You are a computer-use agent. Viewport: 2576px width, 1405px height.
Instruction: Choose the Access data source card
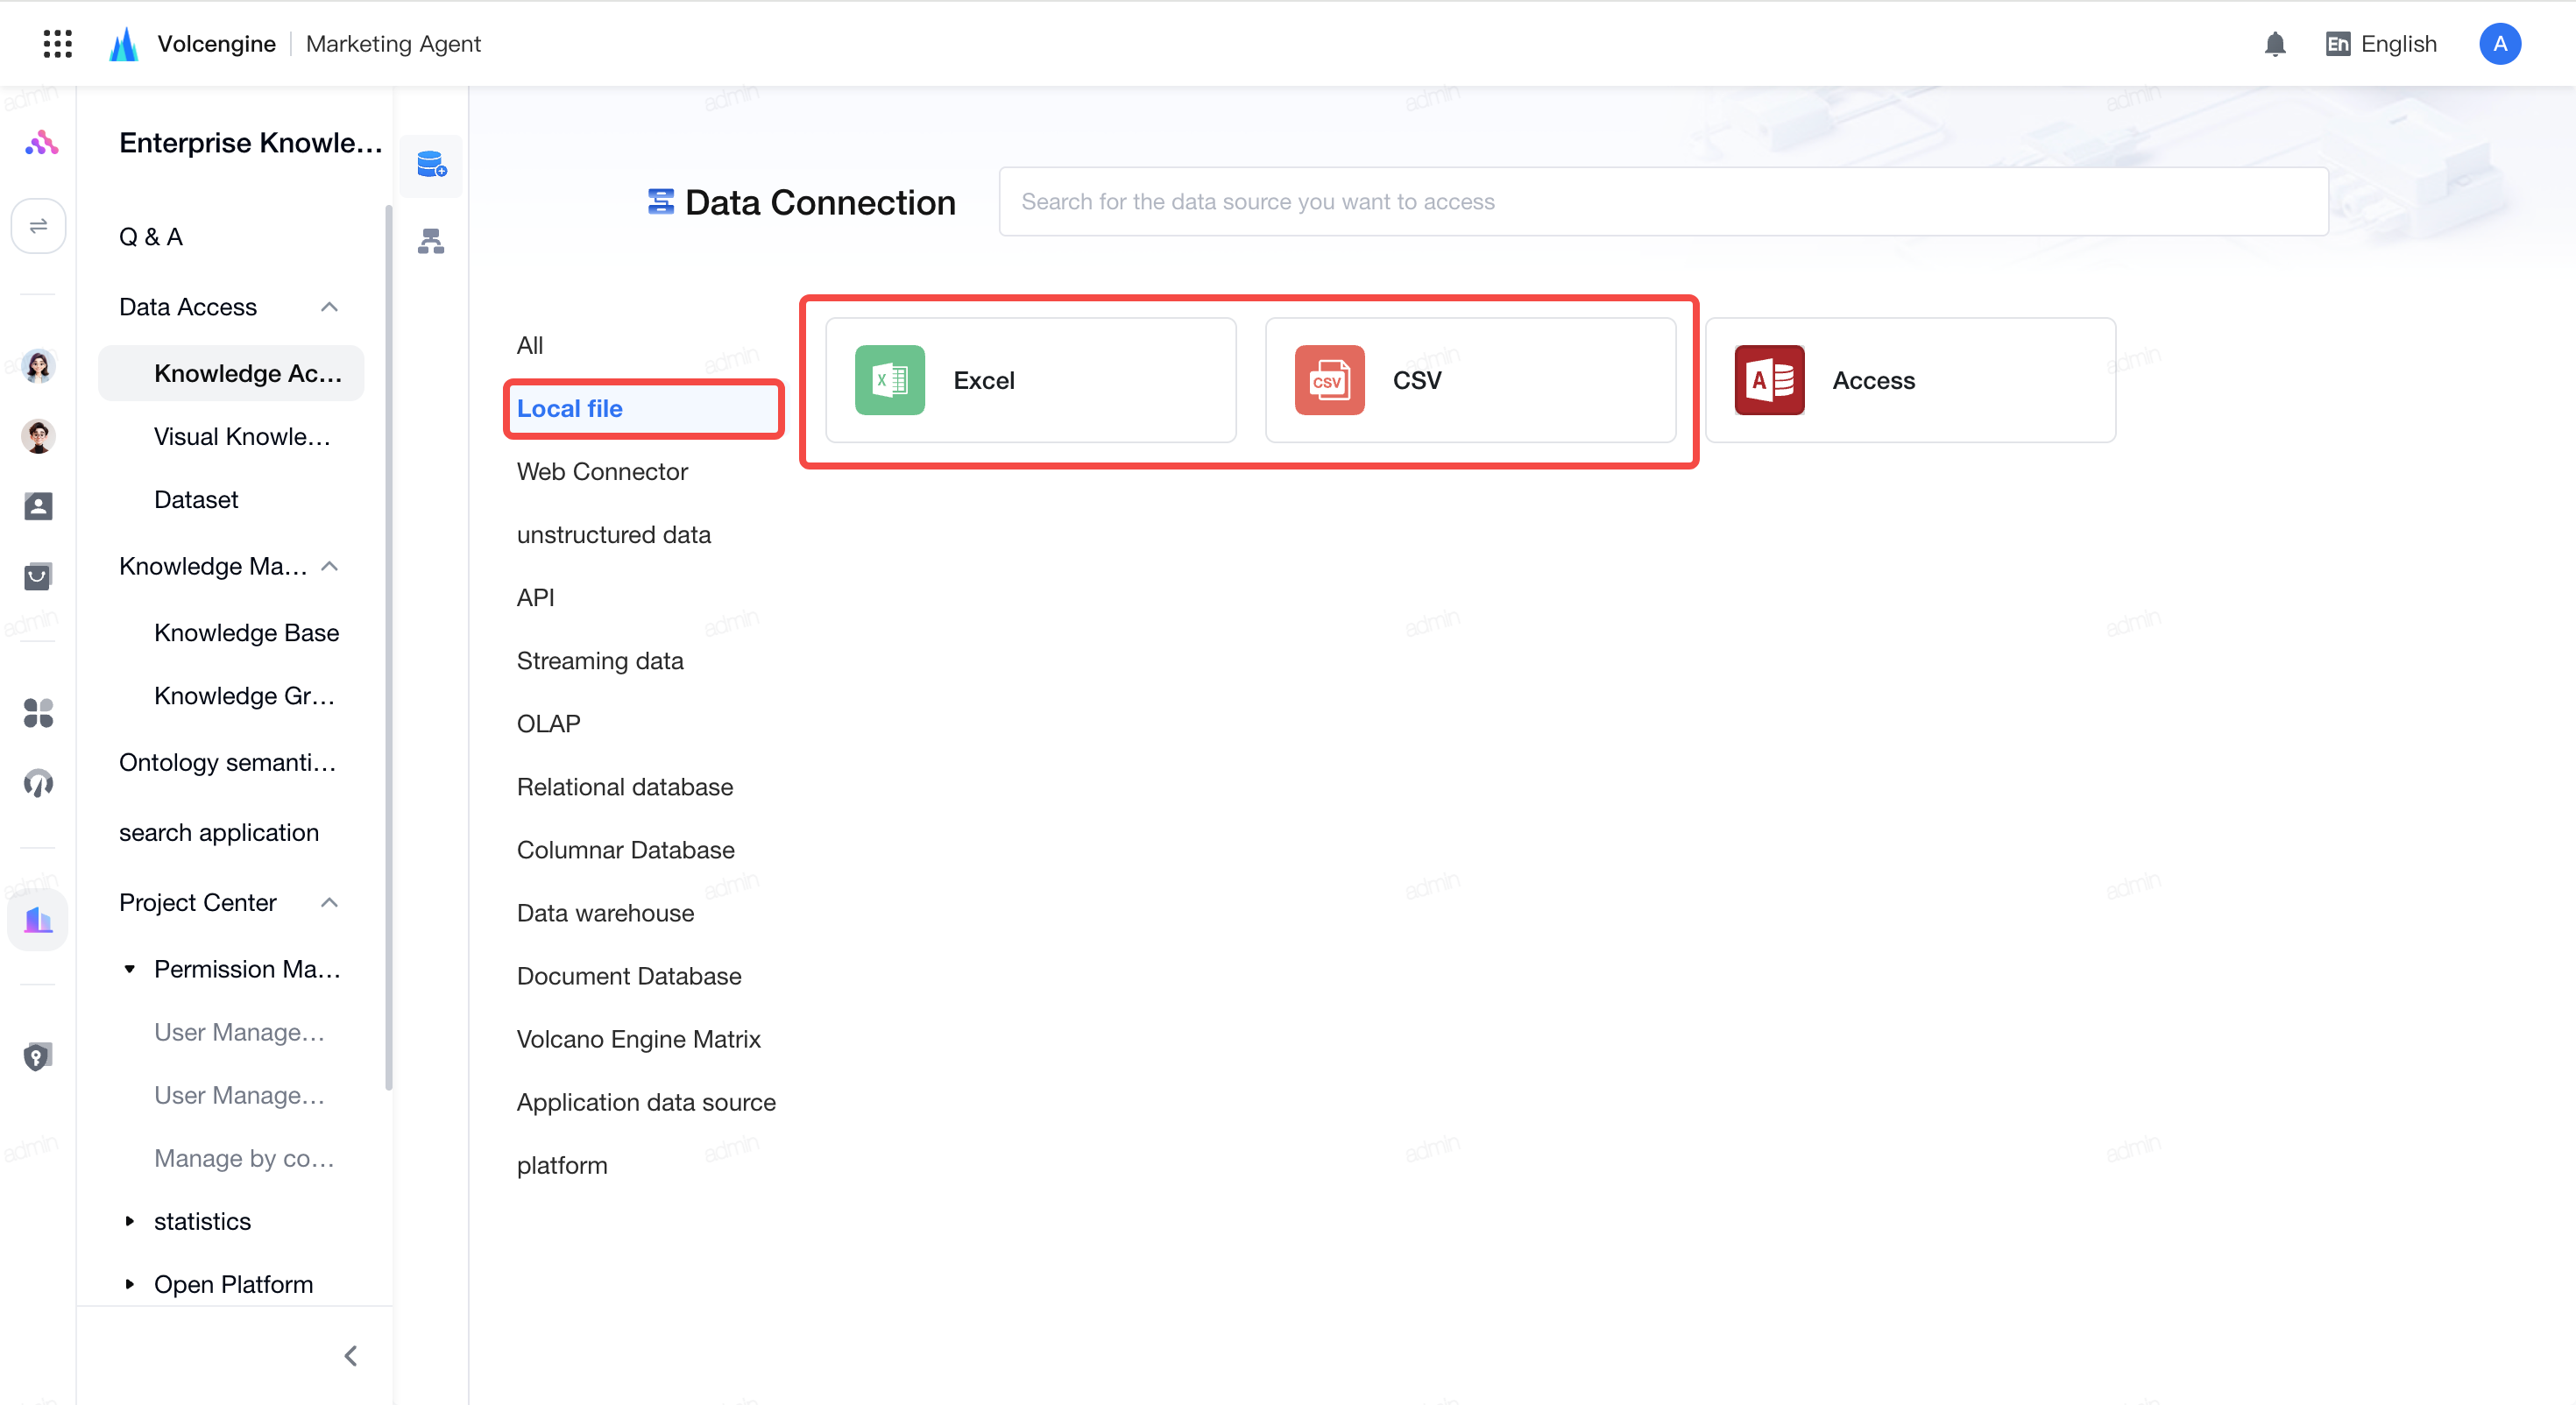click(x=1910, y=380)
